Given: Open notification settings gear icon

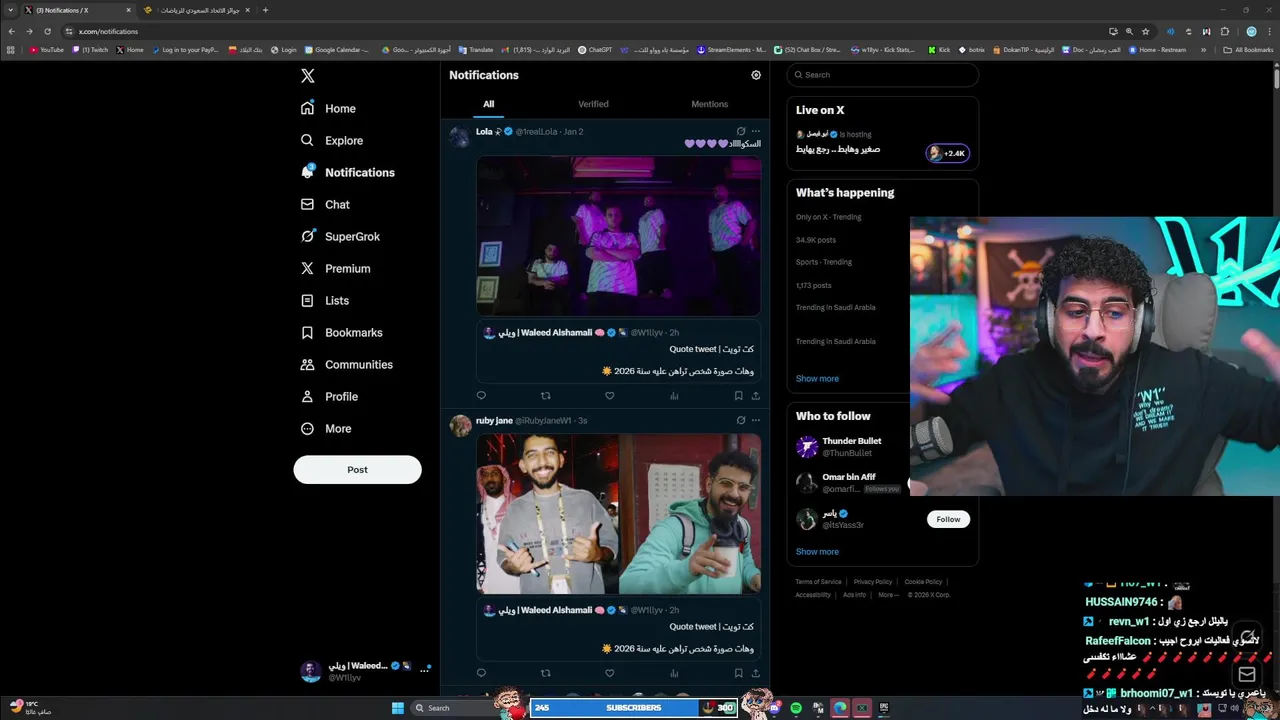Looking at the screenshot, I should (x=756, y=75).
